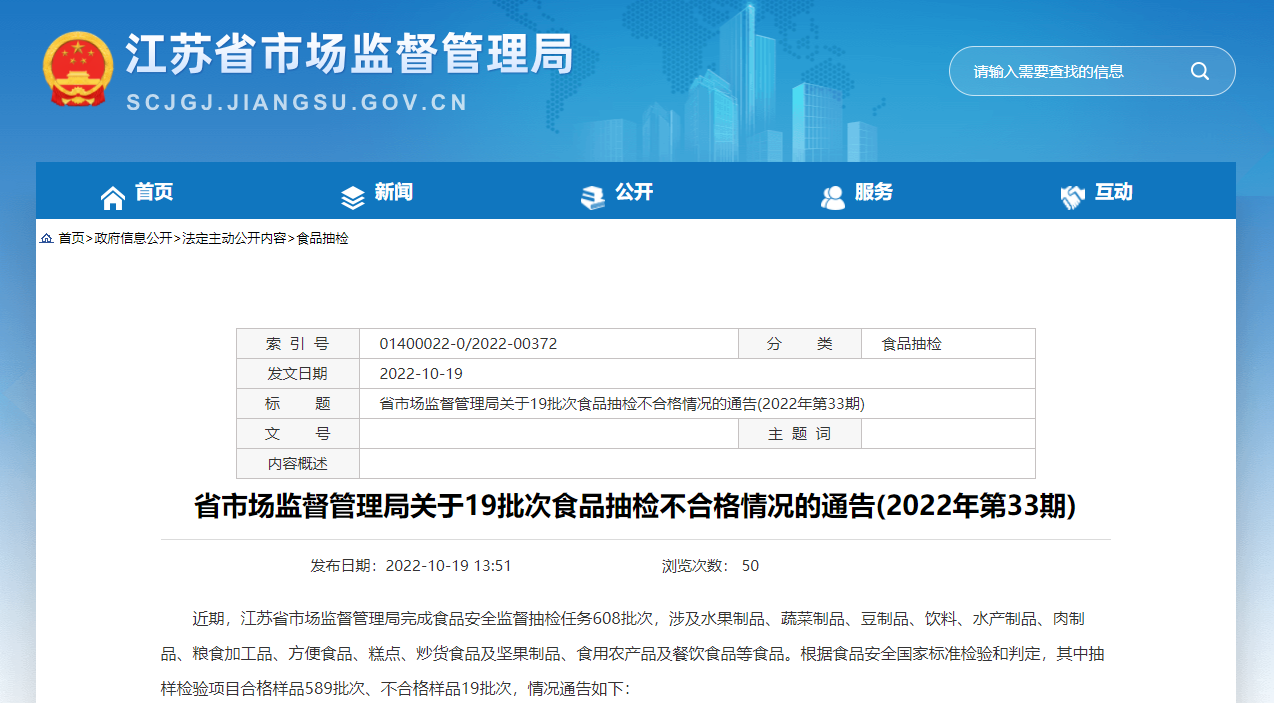The image size is (1274, 703).
Task: Click the 浏览次数：50 view counter
Action: tap(710, 566)
